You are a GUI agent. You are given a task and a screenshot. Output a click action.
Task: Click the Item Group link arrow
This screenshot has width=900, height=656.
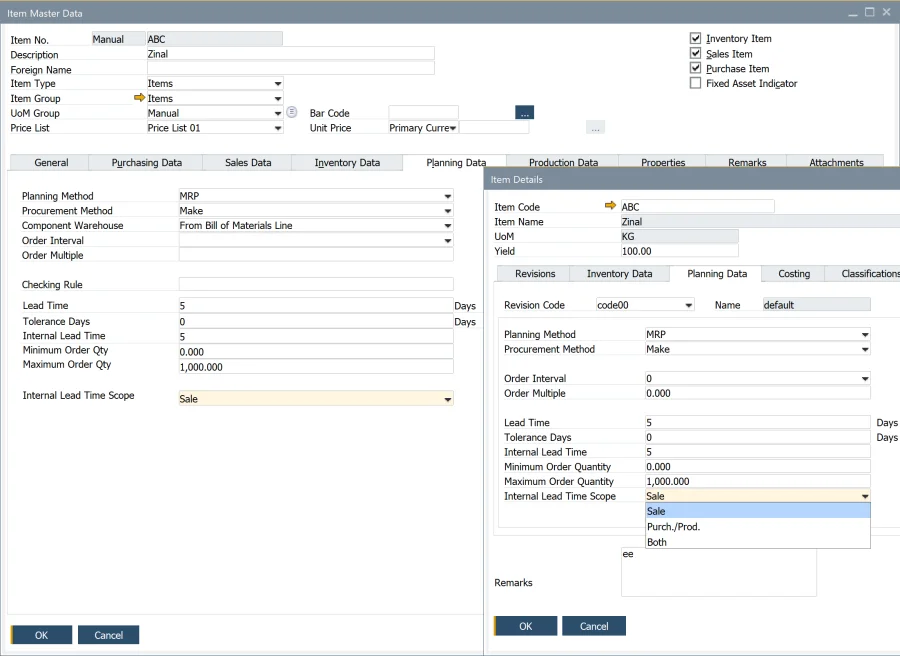click(139, 99)
